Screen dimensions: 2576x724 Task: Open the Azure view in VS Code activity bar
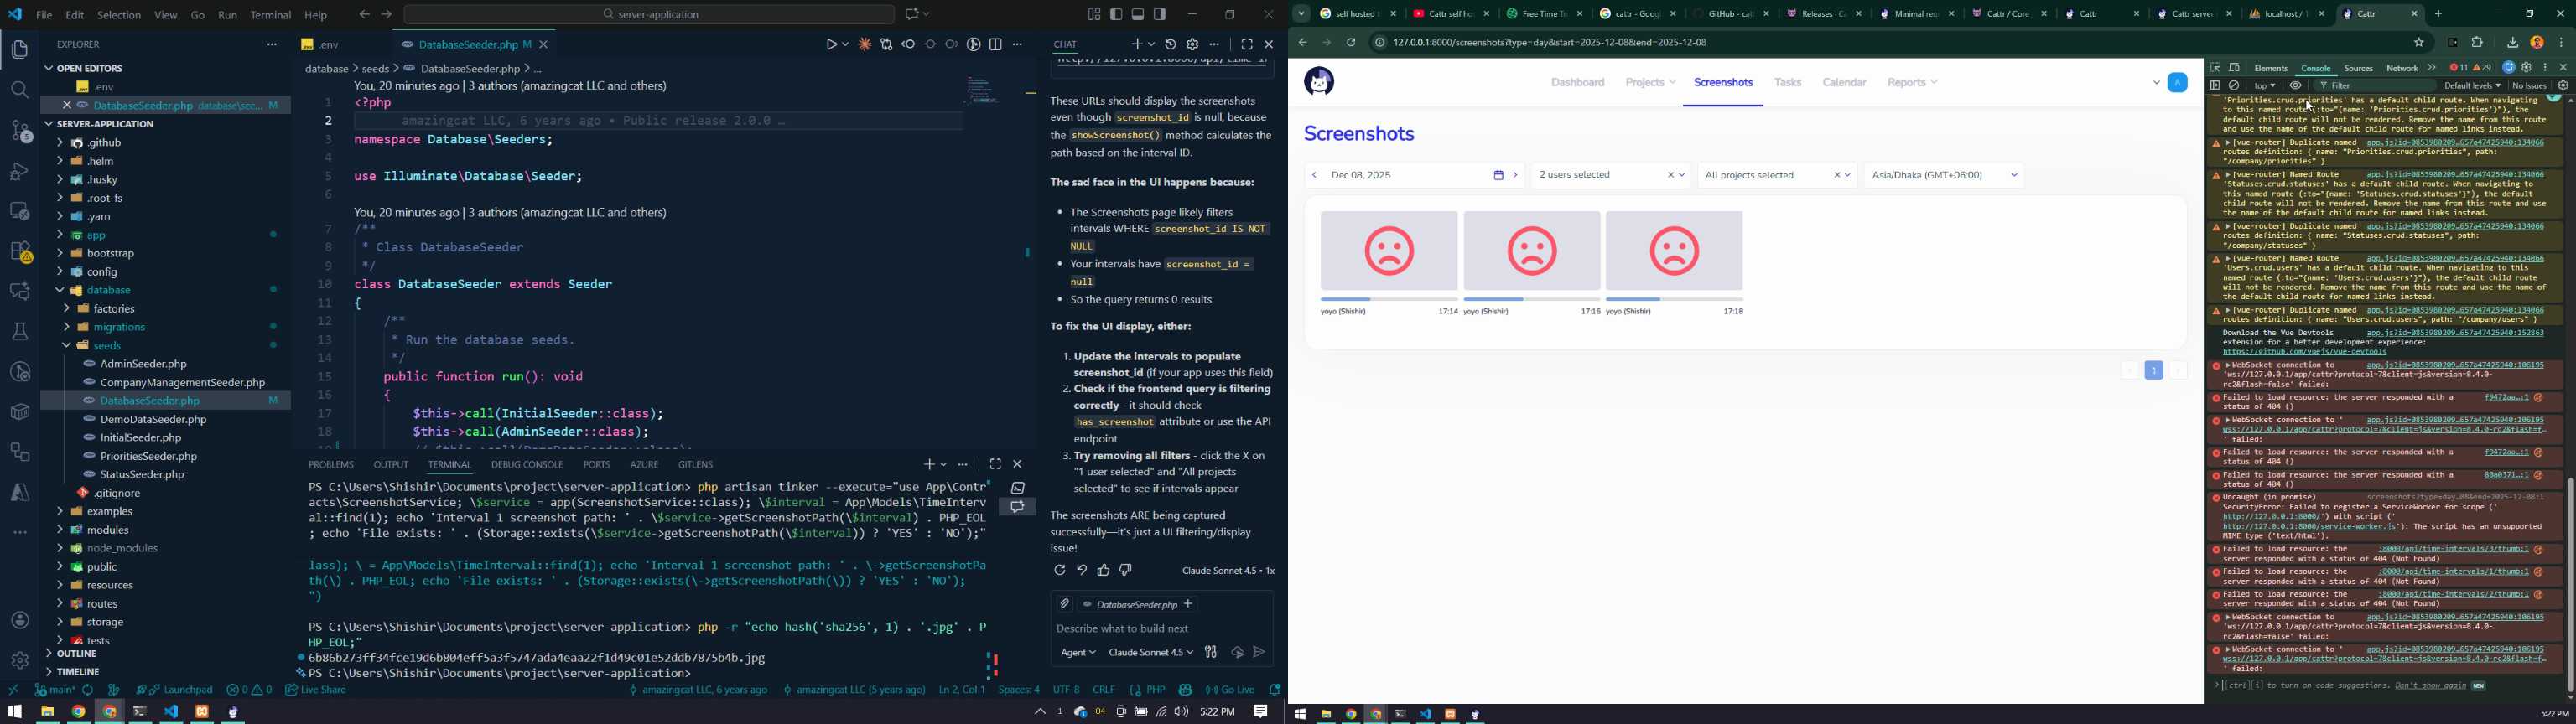click(x=20, y=491)
